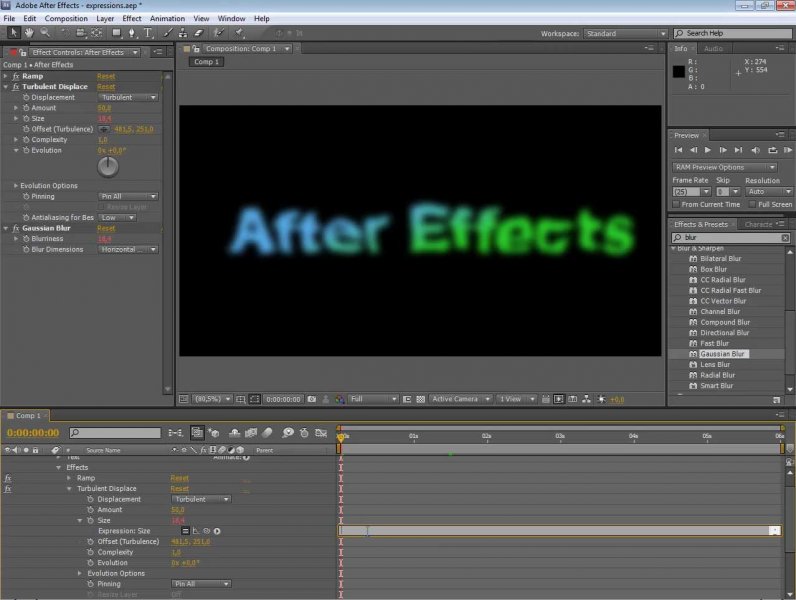Select the Zoom magnifier tool
Viewport: 796px width, 600px height.
tap(46, 33)
